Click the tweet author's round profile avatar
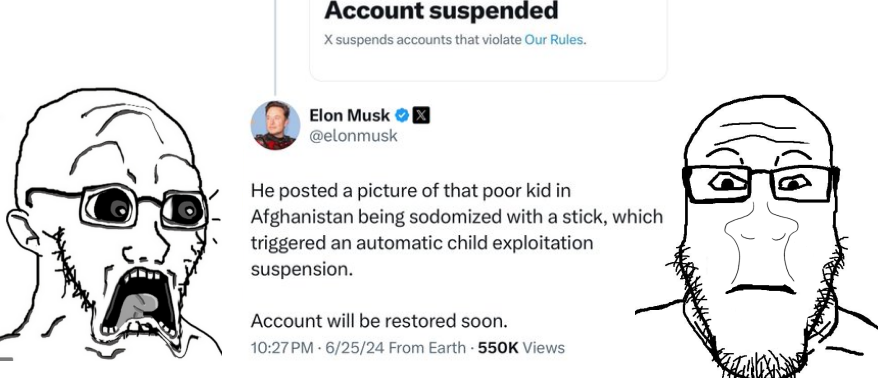The height and width of the screenshot is (378, 878). (x=275, y=125)
